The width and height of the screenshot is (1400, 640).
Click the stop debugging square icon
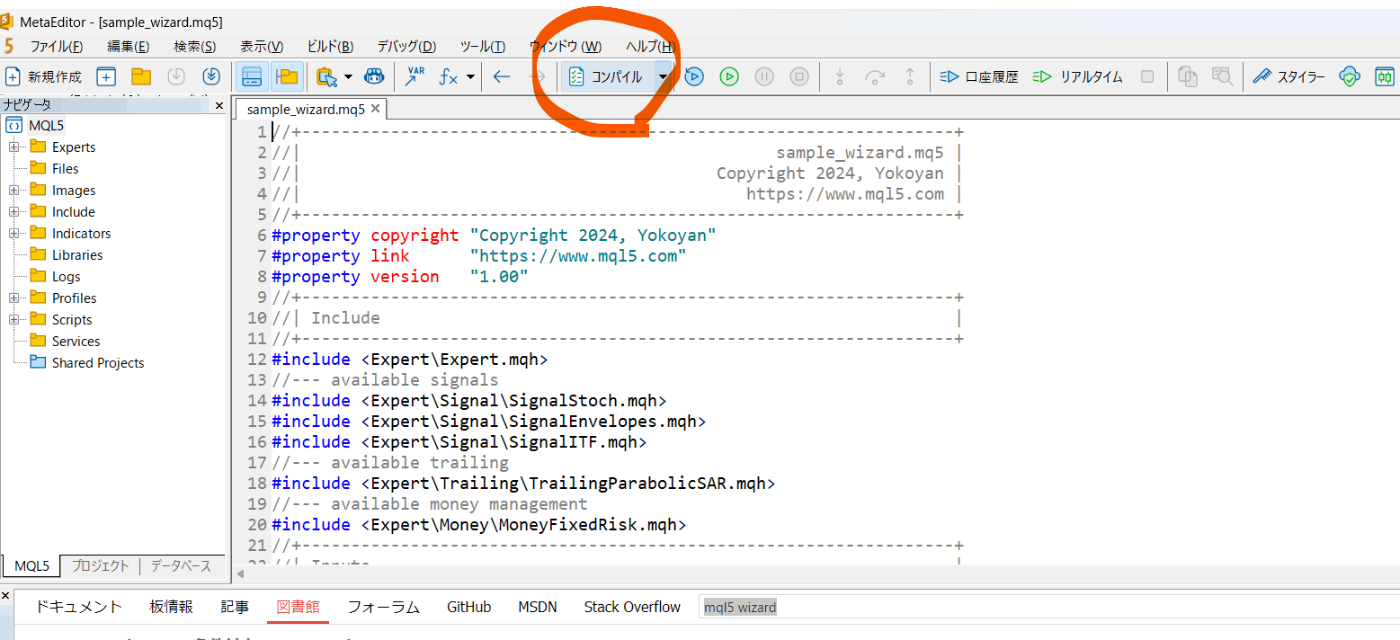point(799,76)
